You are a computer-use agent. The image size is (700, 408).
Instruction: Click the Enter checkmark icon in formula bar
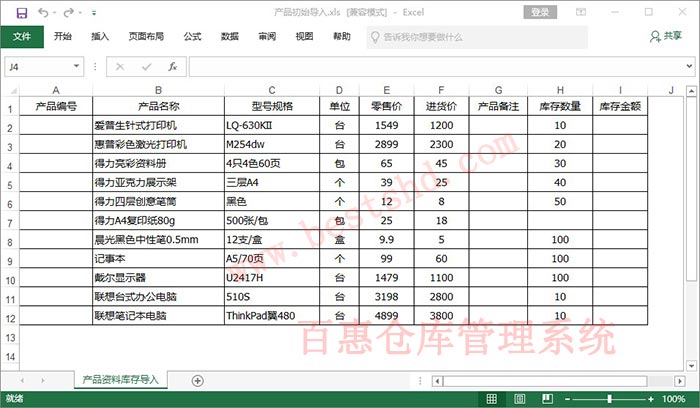(x=146, y=67)
